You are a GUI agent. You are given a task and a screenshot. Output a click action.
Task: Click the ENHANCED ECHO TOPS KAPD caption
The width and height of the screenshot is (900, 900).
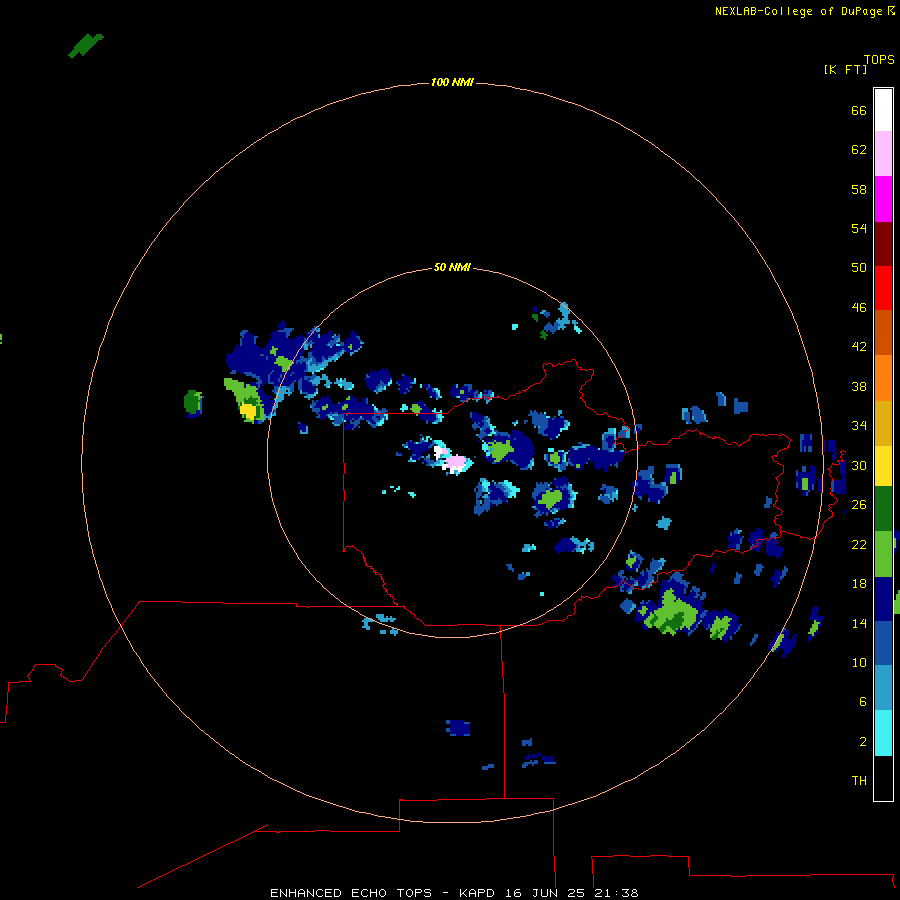pyautogui.click(x=454, y=893)
